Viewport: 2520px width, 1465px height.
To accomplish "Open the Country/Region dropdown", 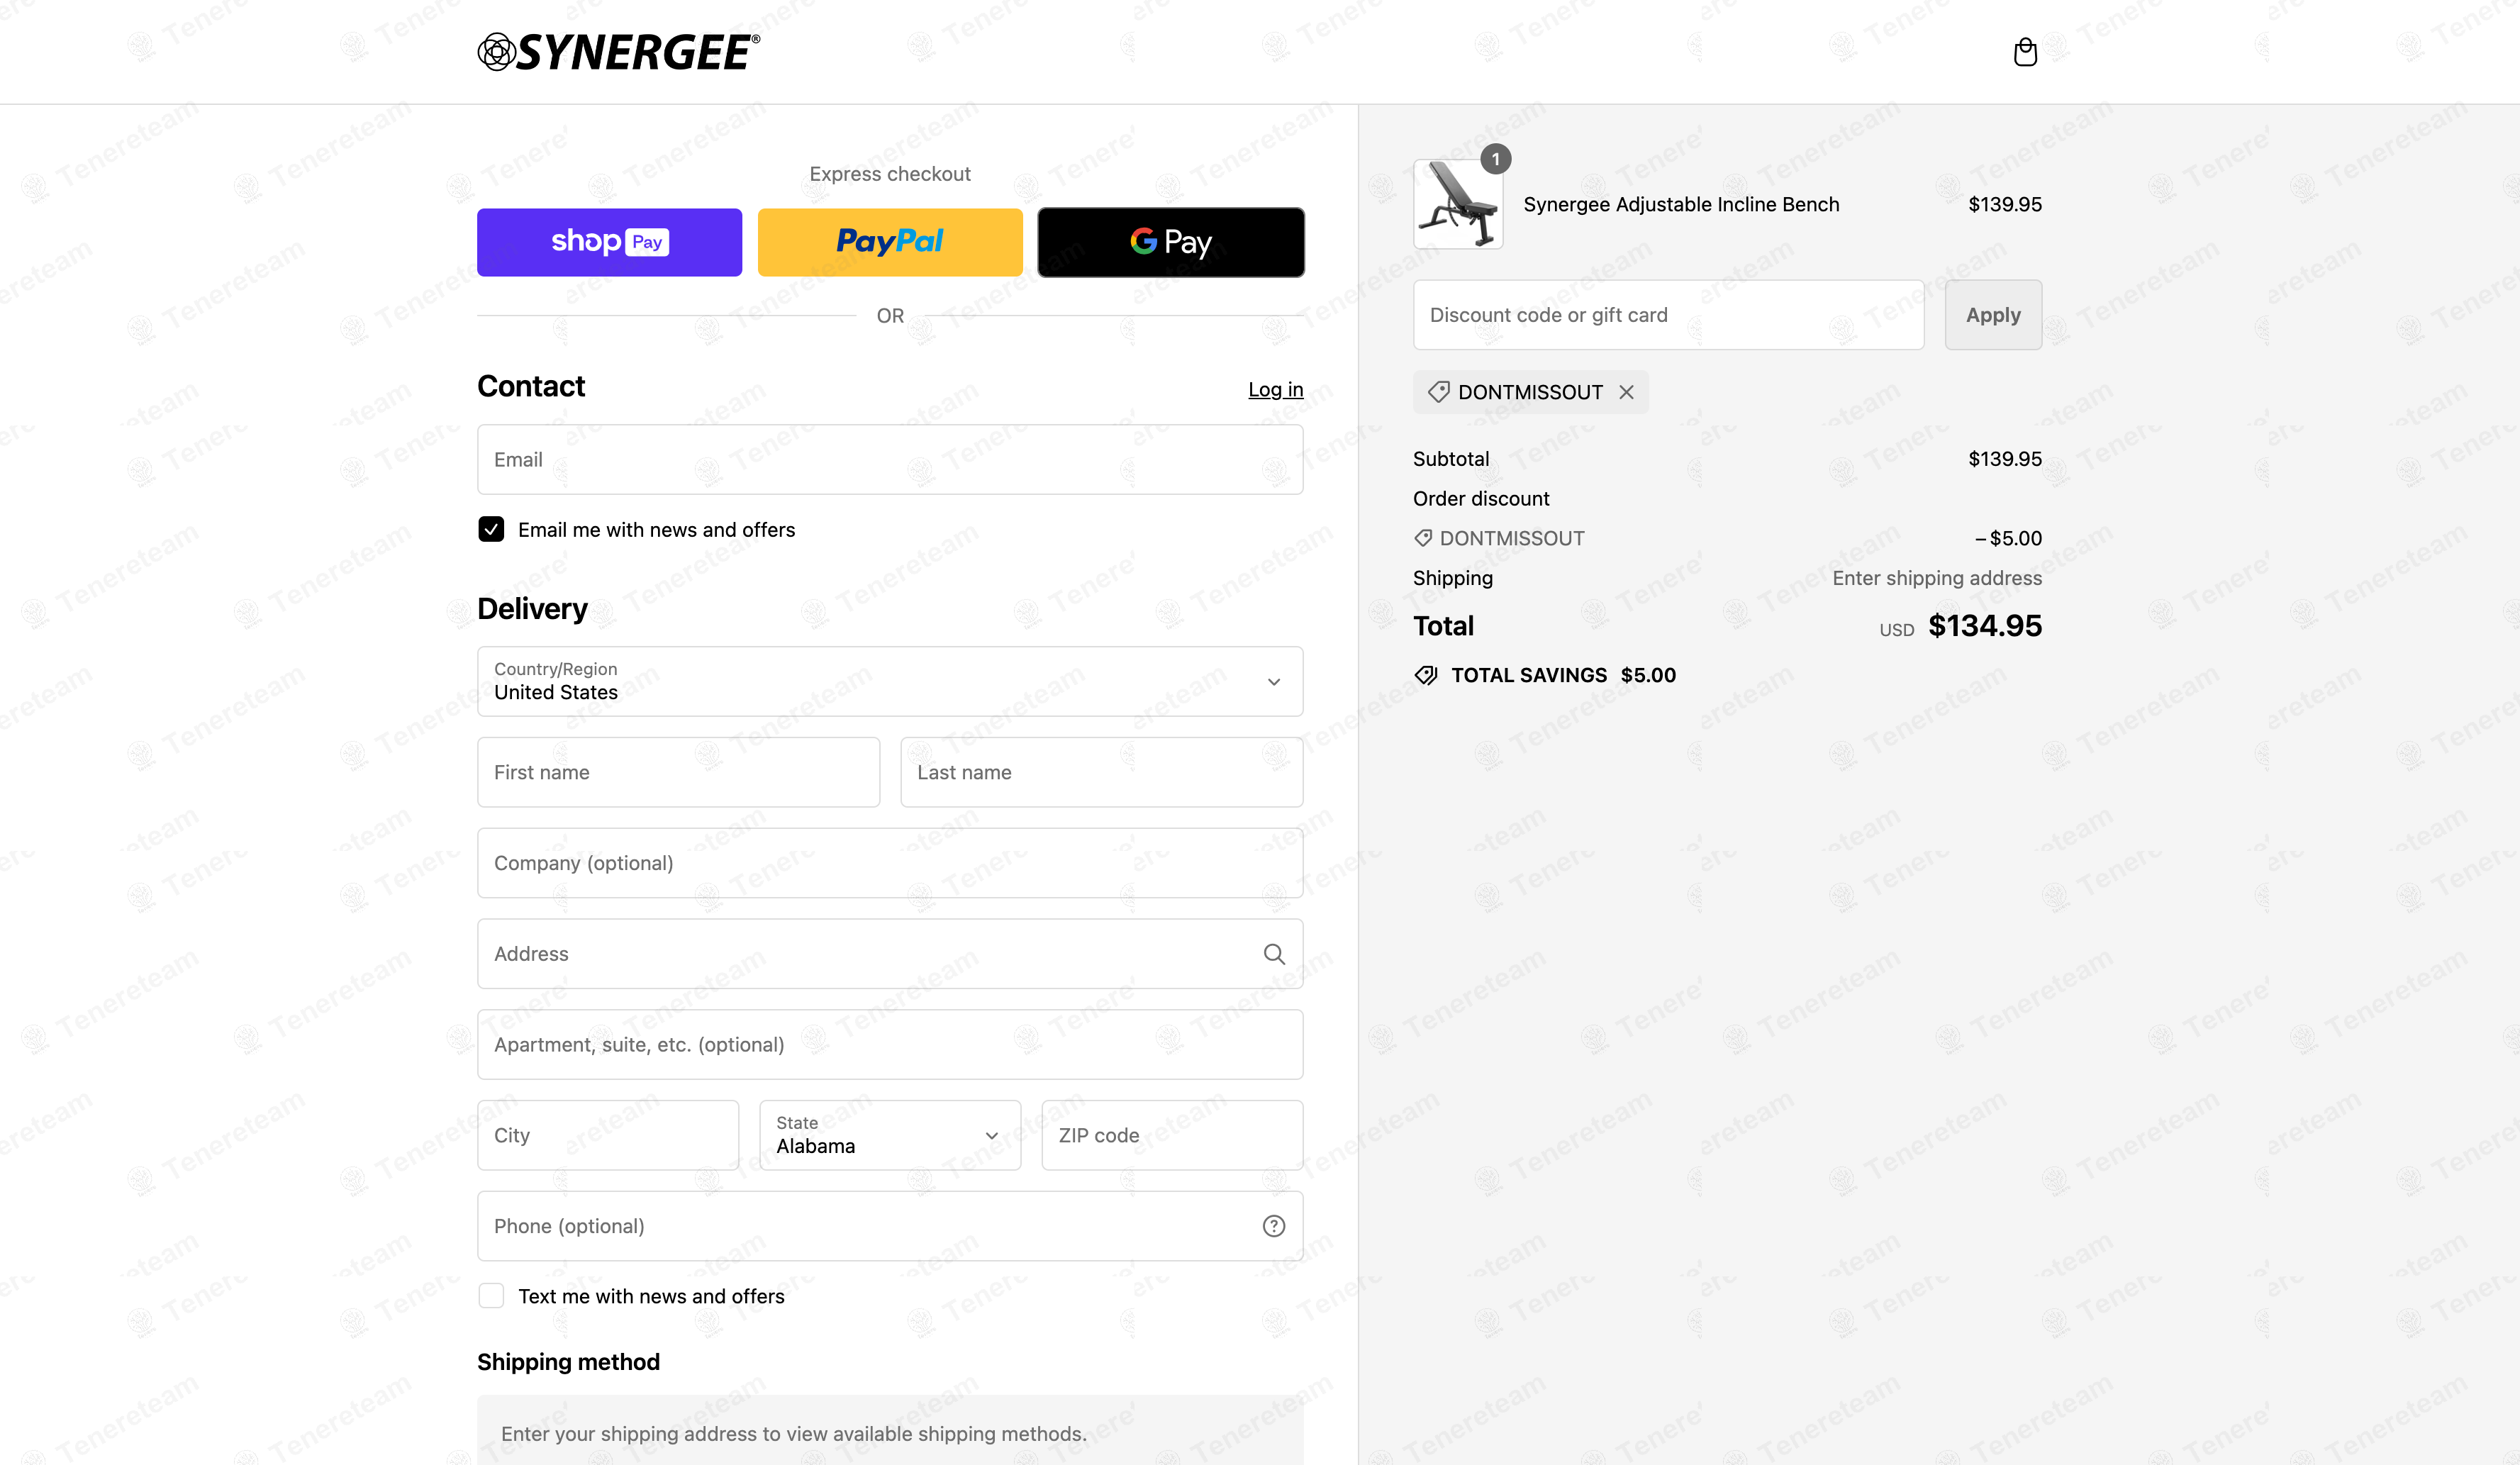I will coord(890,681).
